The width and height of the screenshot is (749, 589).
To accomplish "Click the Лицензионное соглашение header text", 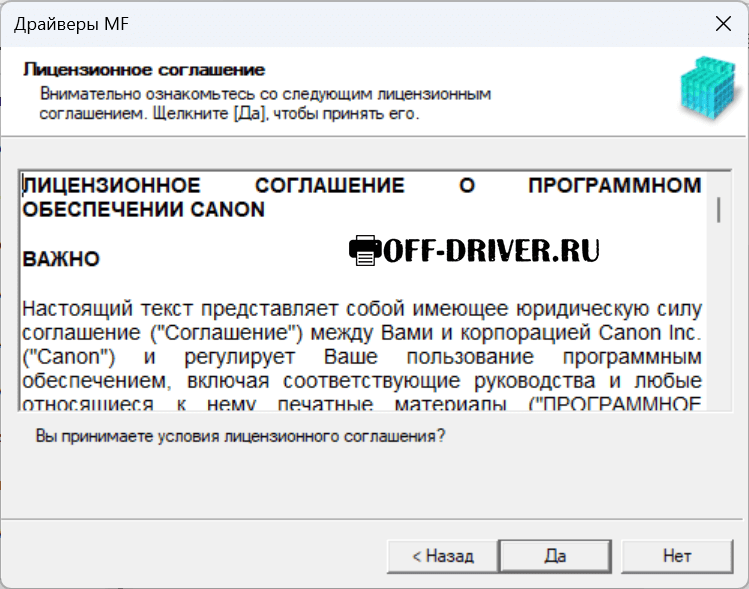I will (x=144, y=70).
